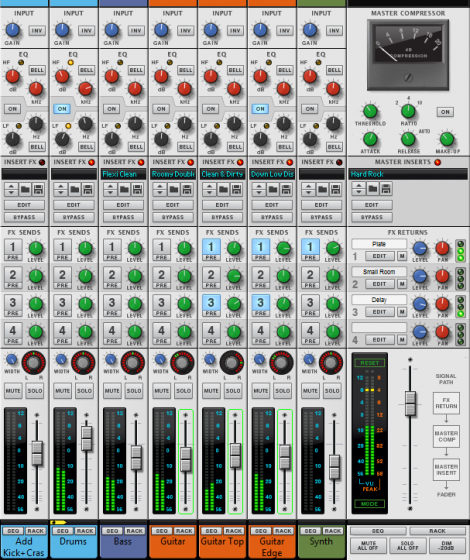Click the Delay FX return pan knob

442,304
